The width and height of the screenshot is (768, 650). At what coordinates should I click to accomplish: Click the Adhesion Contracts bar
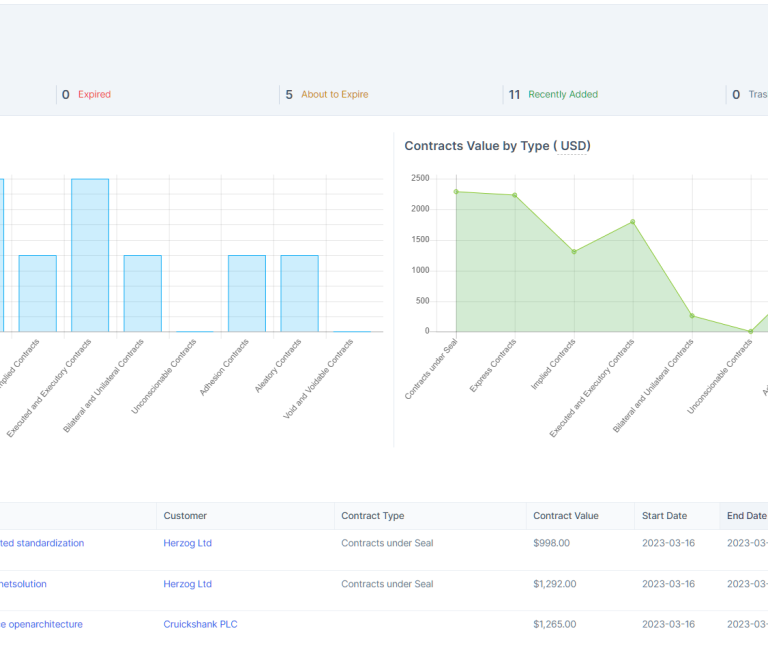click(247, 293)
